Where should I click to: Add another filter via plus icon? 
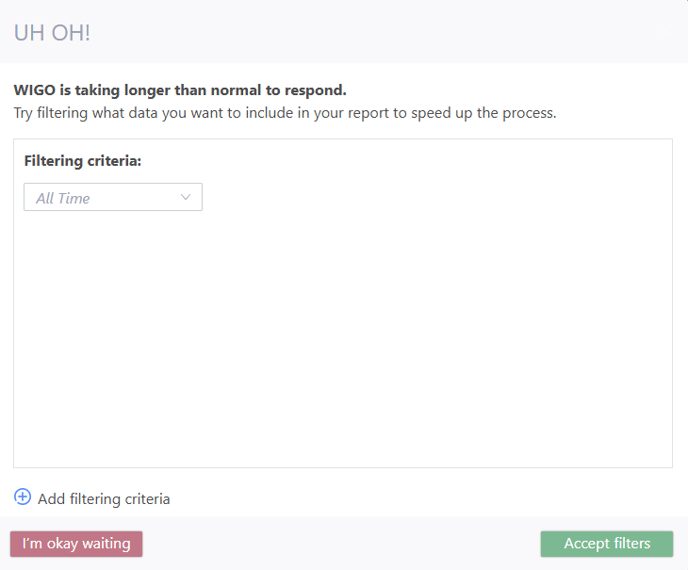click(x=22, y=497)
